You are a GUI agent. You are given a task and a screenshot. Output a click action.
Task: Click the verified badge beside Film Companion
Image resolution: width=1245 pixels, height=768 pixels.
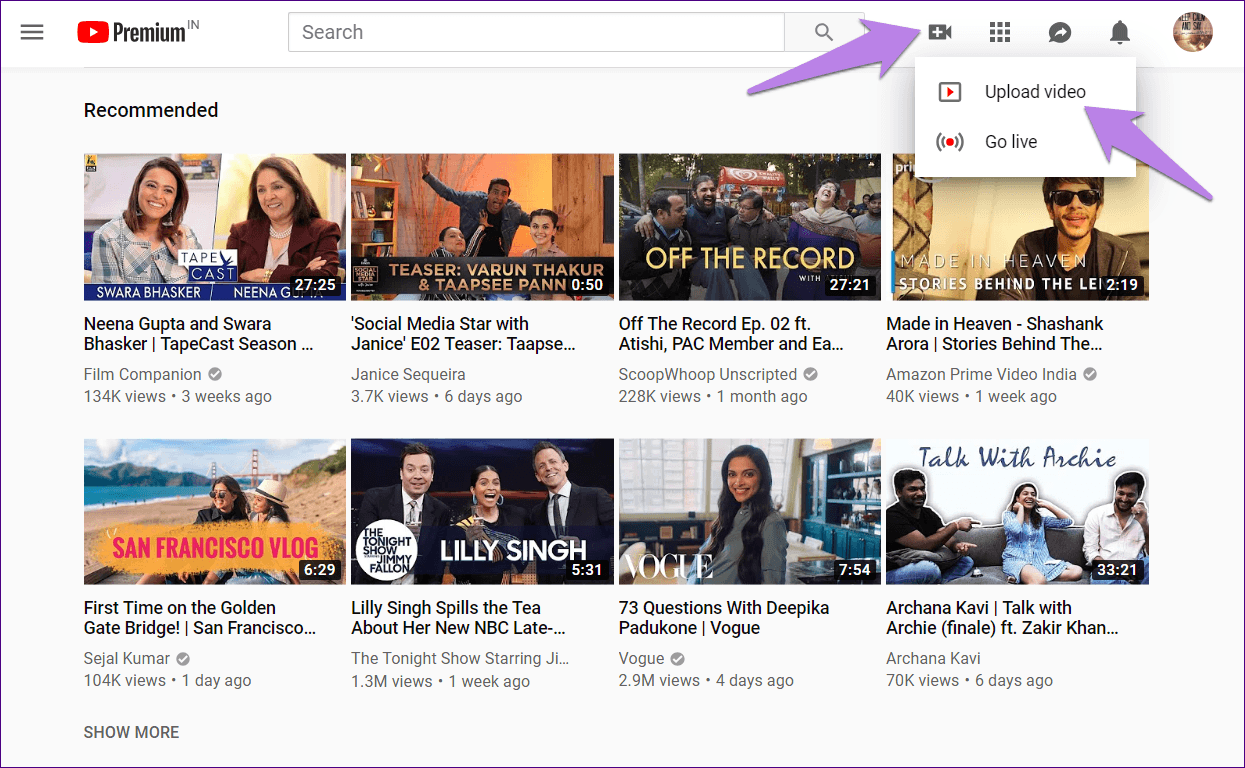pos(215,374)
